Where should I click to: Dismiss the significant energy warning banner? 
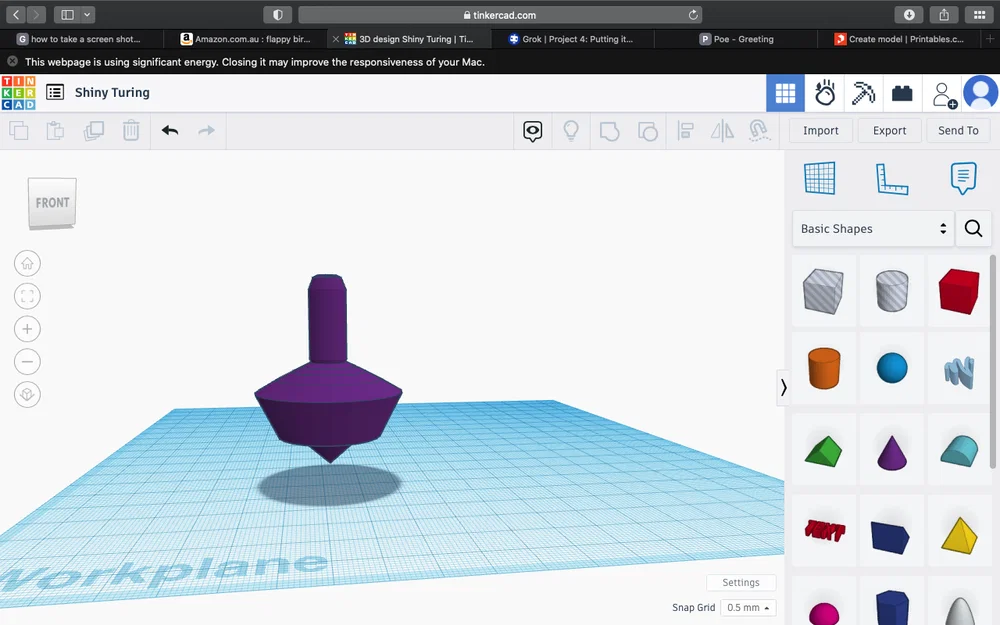pyautogui.click(x=12, y=61)
